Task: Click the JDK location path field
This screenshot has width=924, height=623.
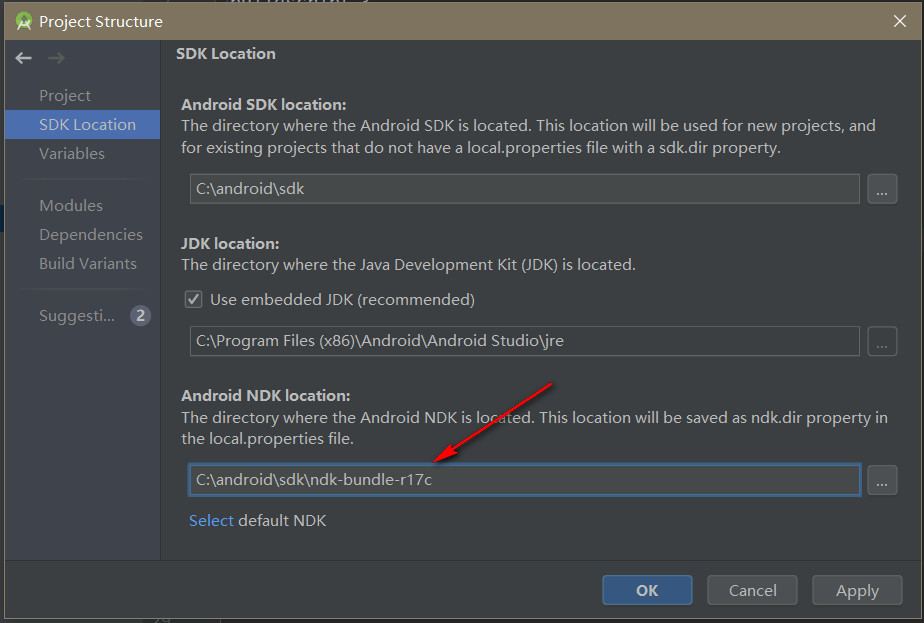Action: (524, 341)
